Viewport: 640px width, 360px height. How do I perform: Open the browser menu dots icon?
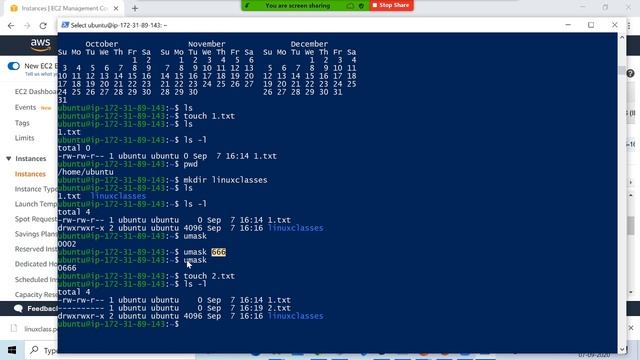(629, 25)
